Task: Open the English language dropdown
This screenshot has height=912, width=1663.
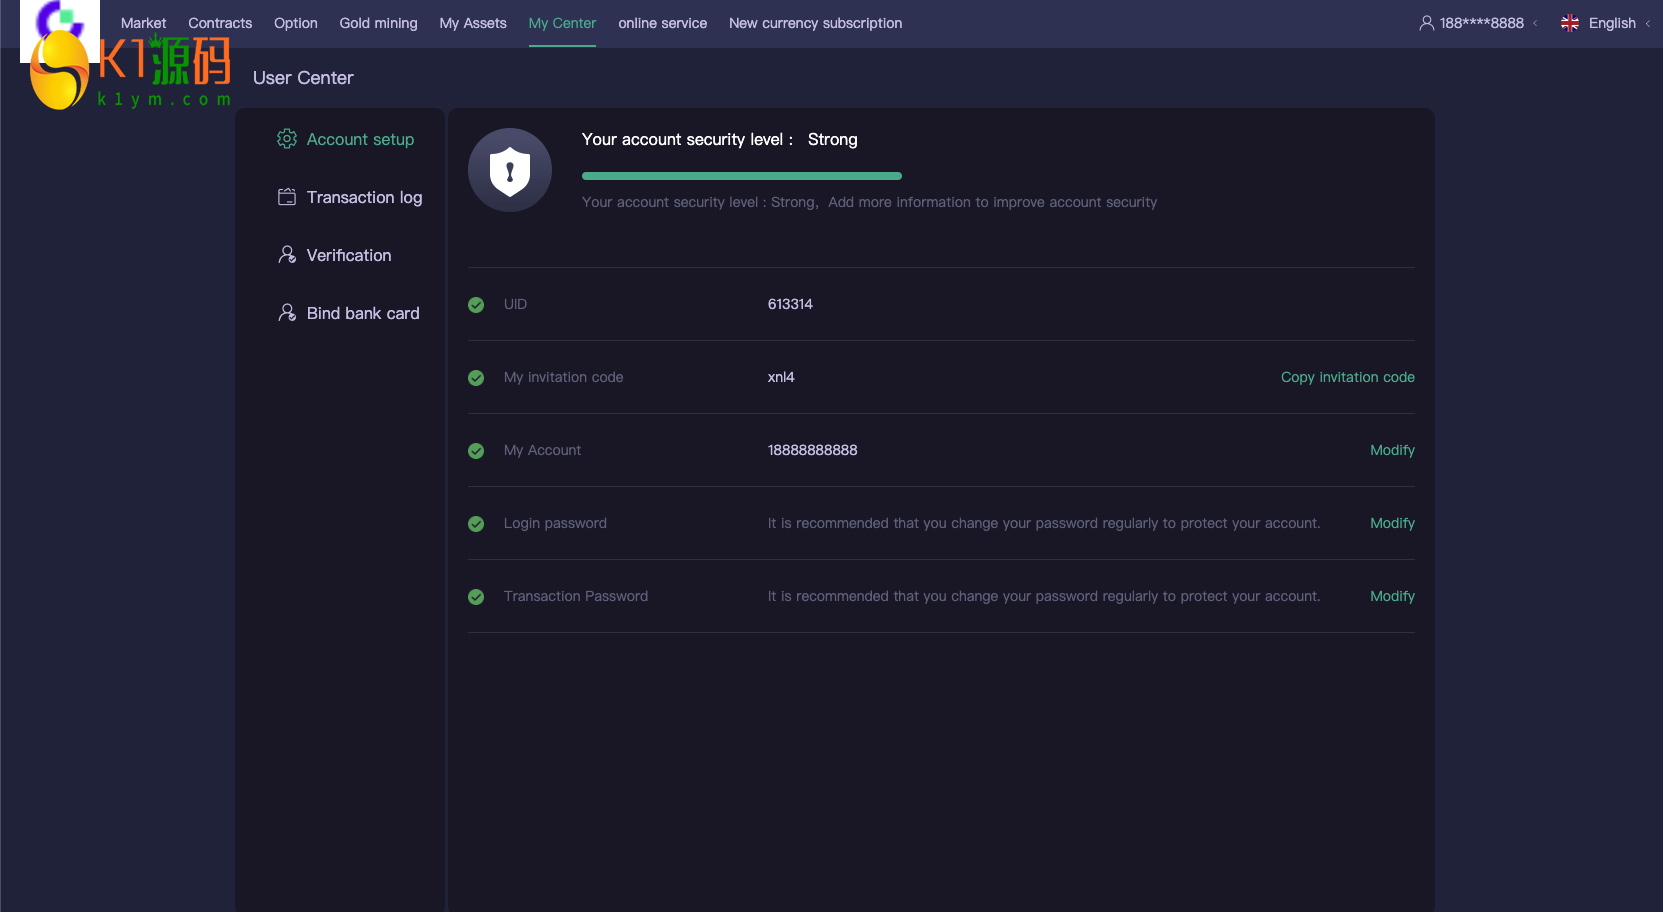Action: click(1612, 23)
